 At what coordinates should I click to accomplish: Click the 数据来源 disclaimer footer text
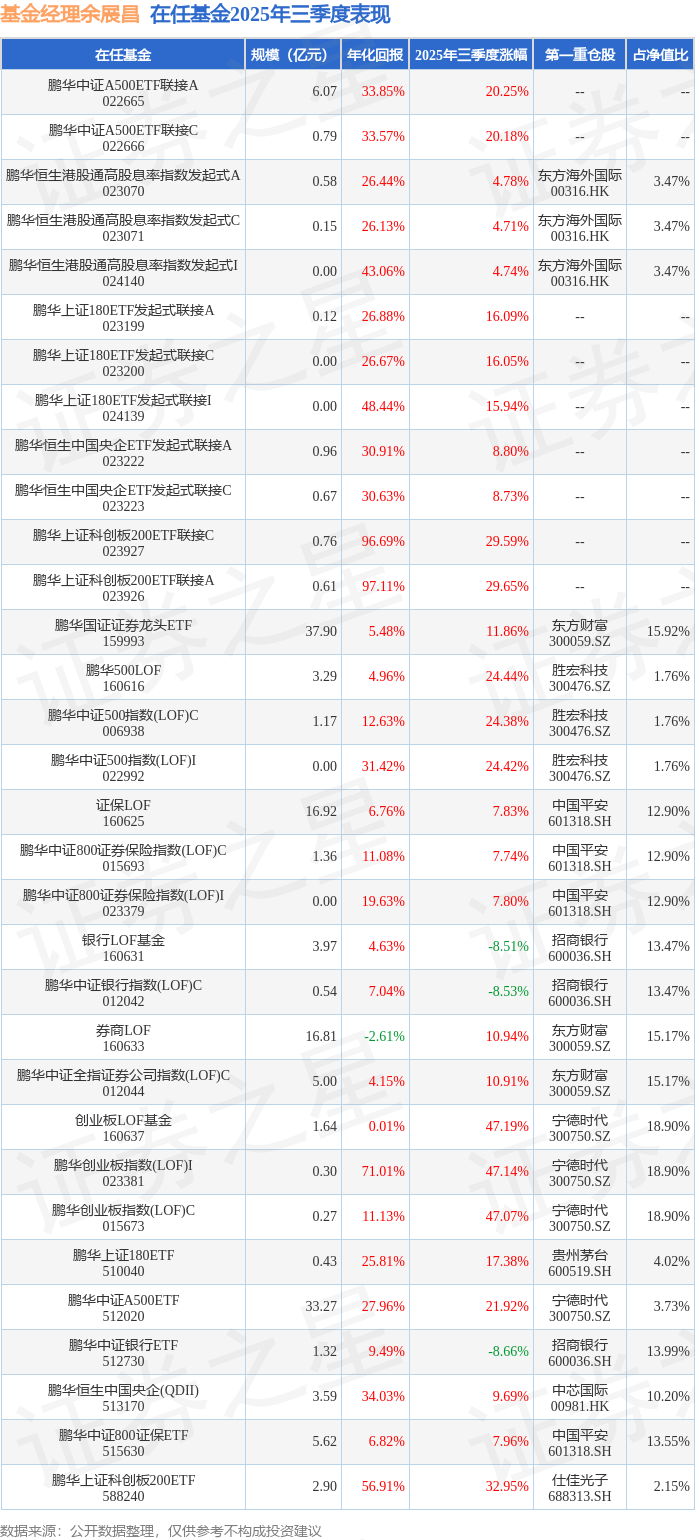pyautogui.click(x=161, y=1530)
